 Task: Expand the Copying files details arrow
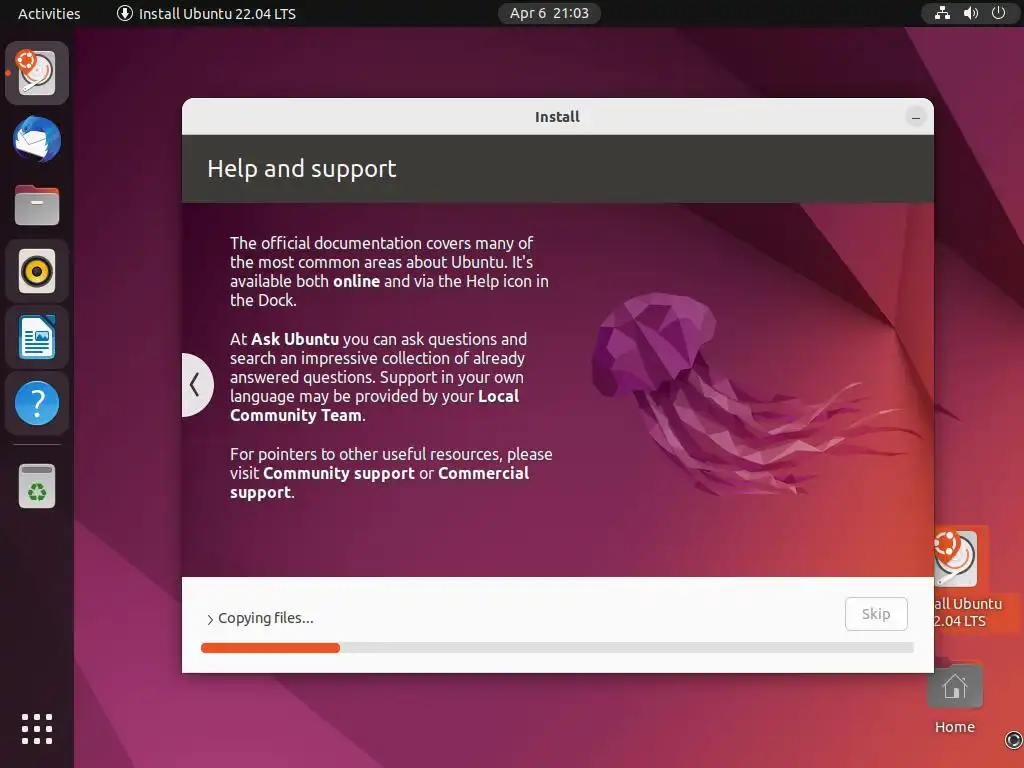pos(210,619)
